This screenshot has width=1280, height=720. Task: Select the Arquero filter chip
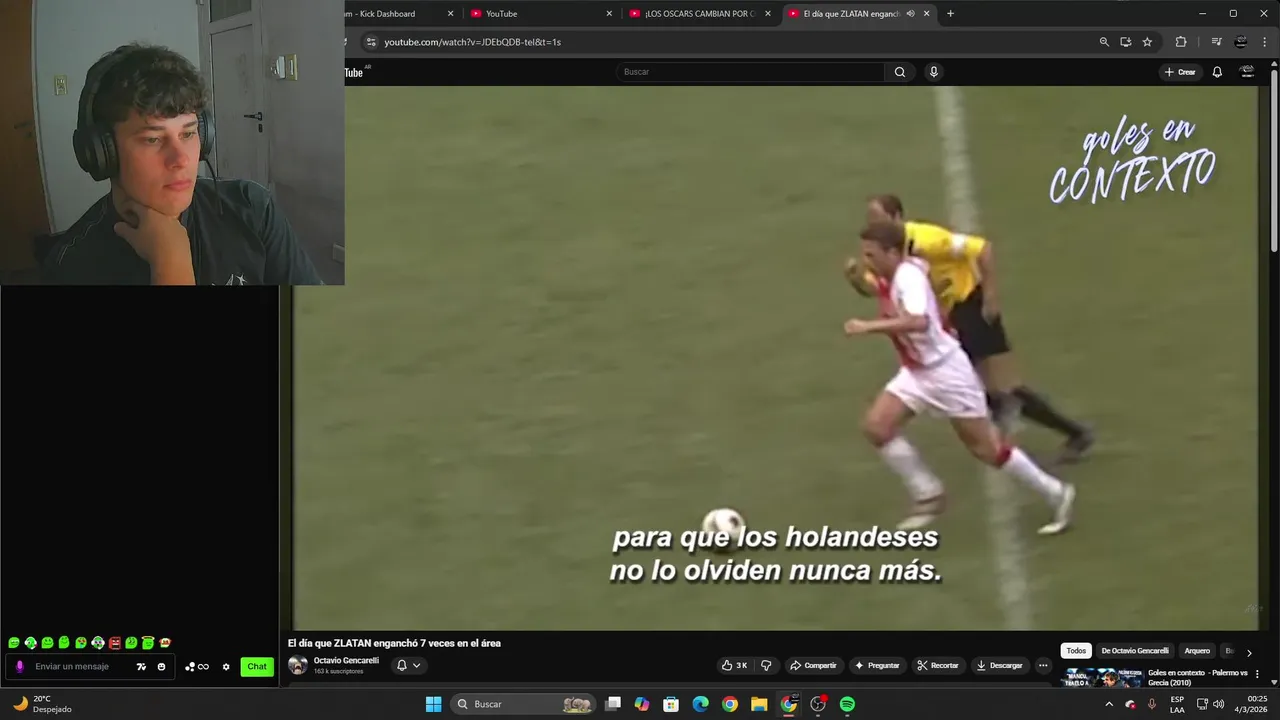pos(1197,651)
